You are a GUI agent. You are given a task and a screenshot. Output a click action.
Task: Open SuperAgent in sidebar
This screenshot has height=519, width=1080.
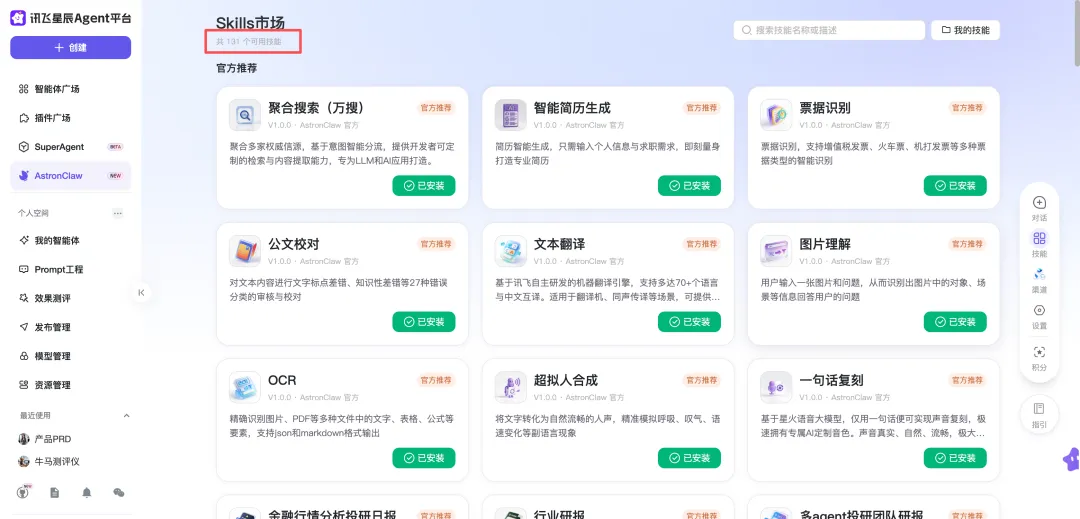(x=70, y=147)
